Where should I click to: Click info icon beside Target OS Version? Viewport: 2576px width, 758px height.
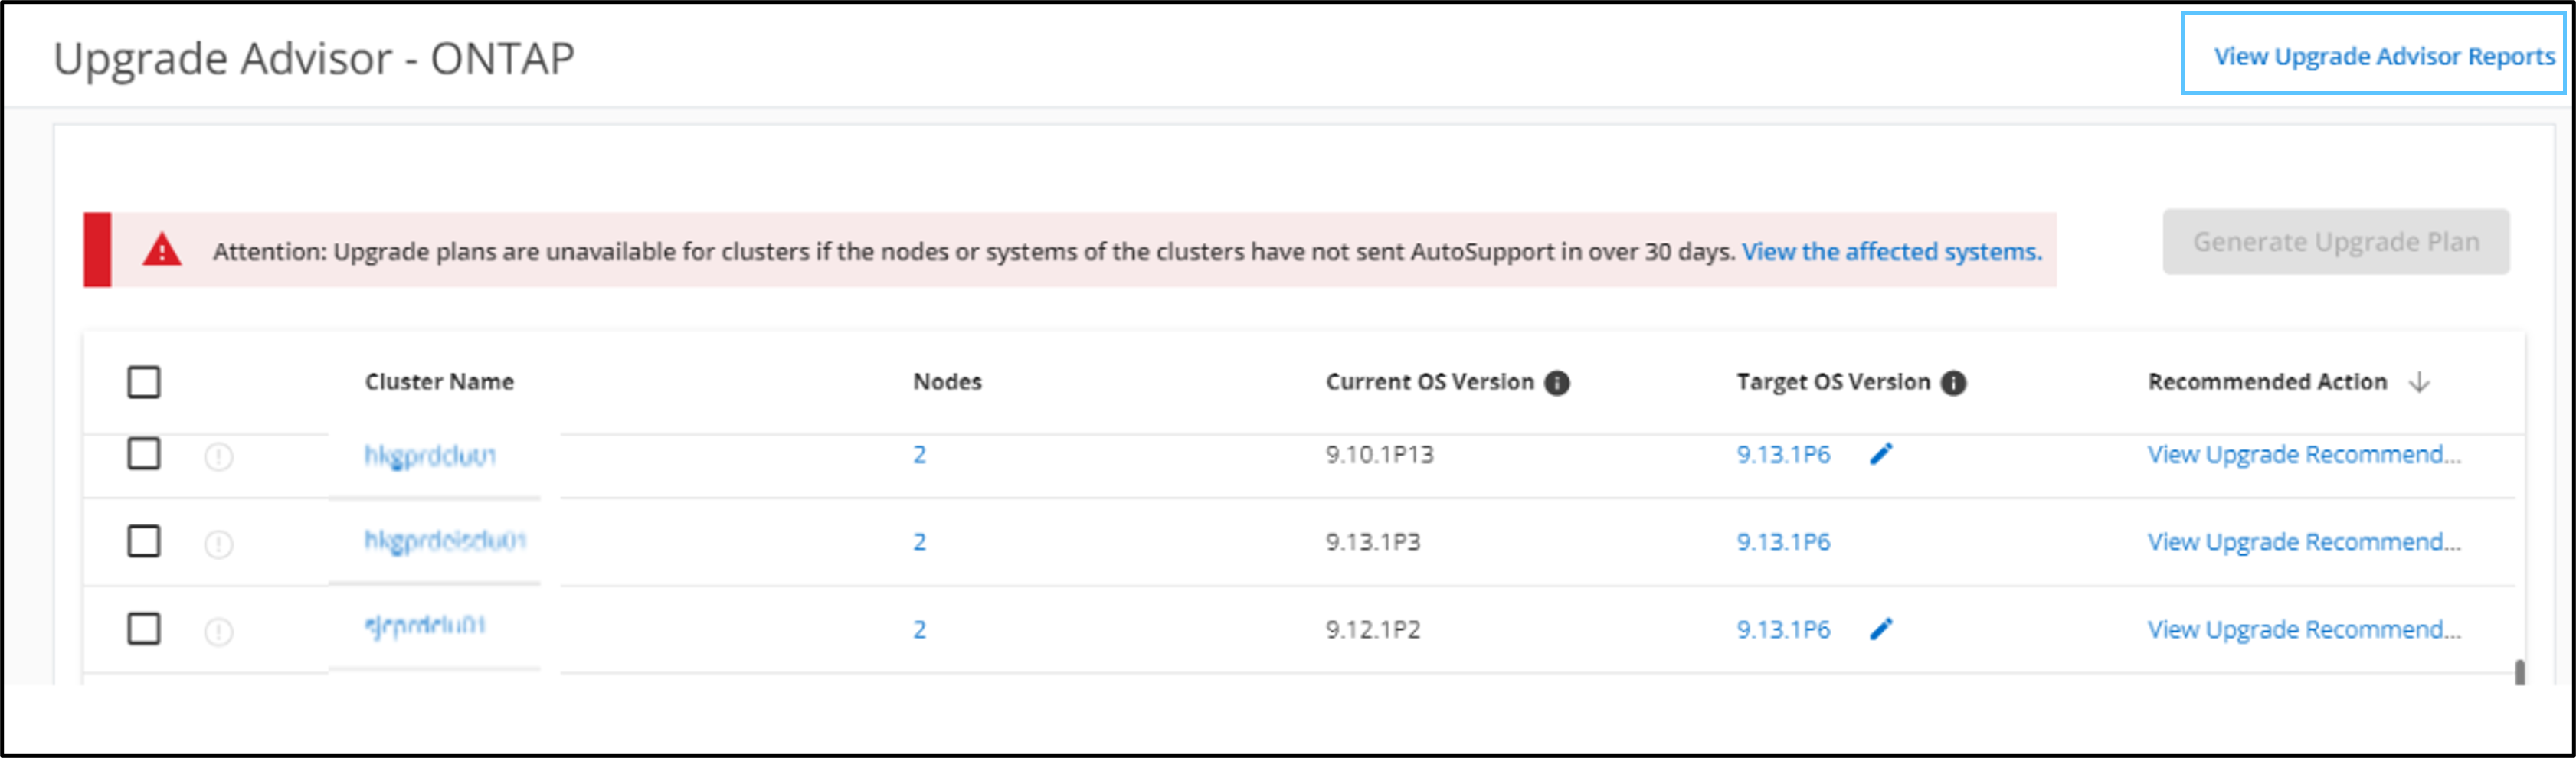pyautogui.click(x=1953, y=383)
